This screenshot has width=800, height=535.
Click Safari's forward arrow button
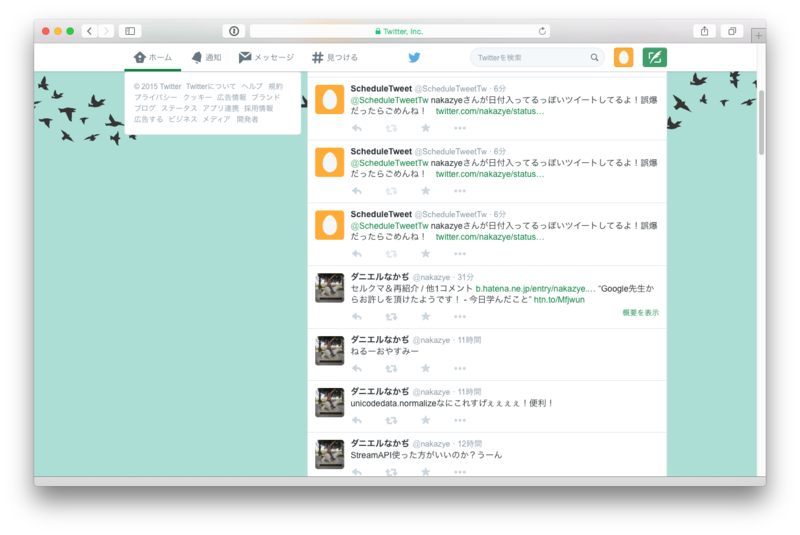click(106, 31)
